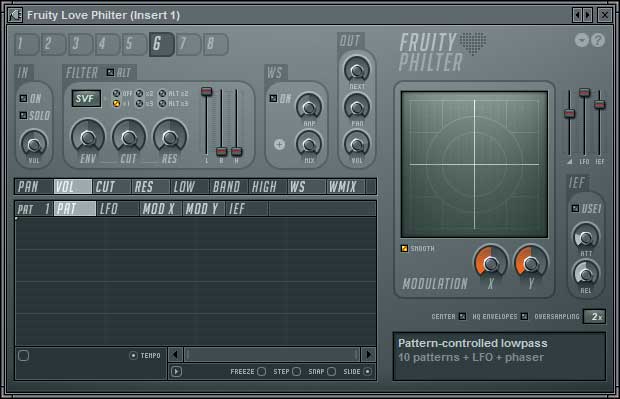Image resolution: width=620 pixels, height=399 pixels.
Task: Open the LFO envelope source tab
Action: 118,209
